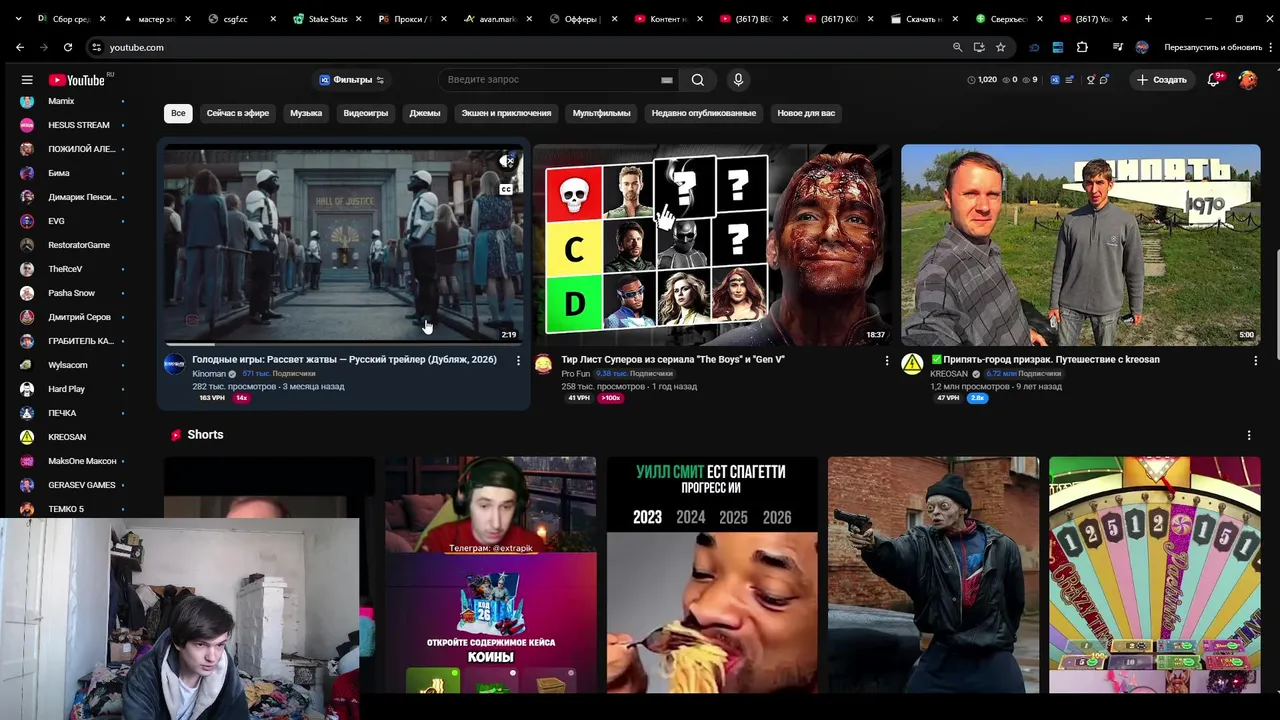The width and height of the screenshot is (1280, 720).
Task: Open the Hunger Games trailer title link
Action: click(x=344, y=359)
